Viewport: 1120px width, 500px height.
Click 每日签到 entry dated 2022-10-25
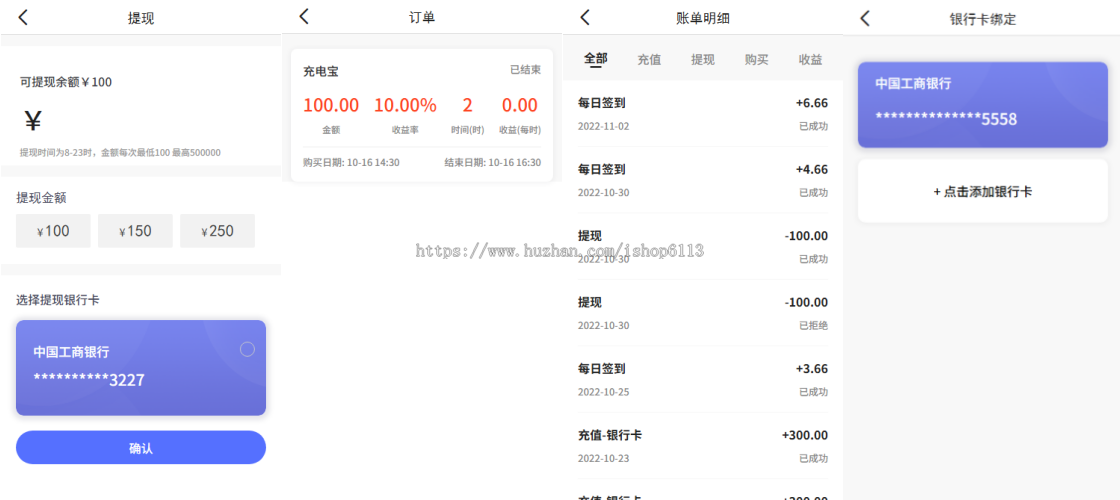[x=703, y=379]
